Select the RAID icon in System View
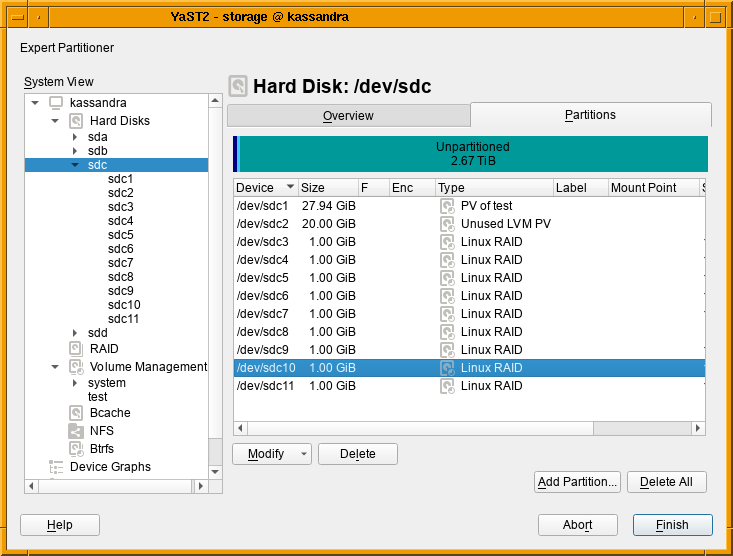Viewport: 733px width, 556px height. coord(76,349)
